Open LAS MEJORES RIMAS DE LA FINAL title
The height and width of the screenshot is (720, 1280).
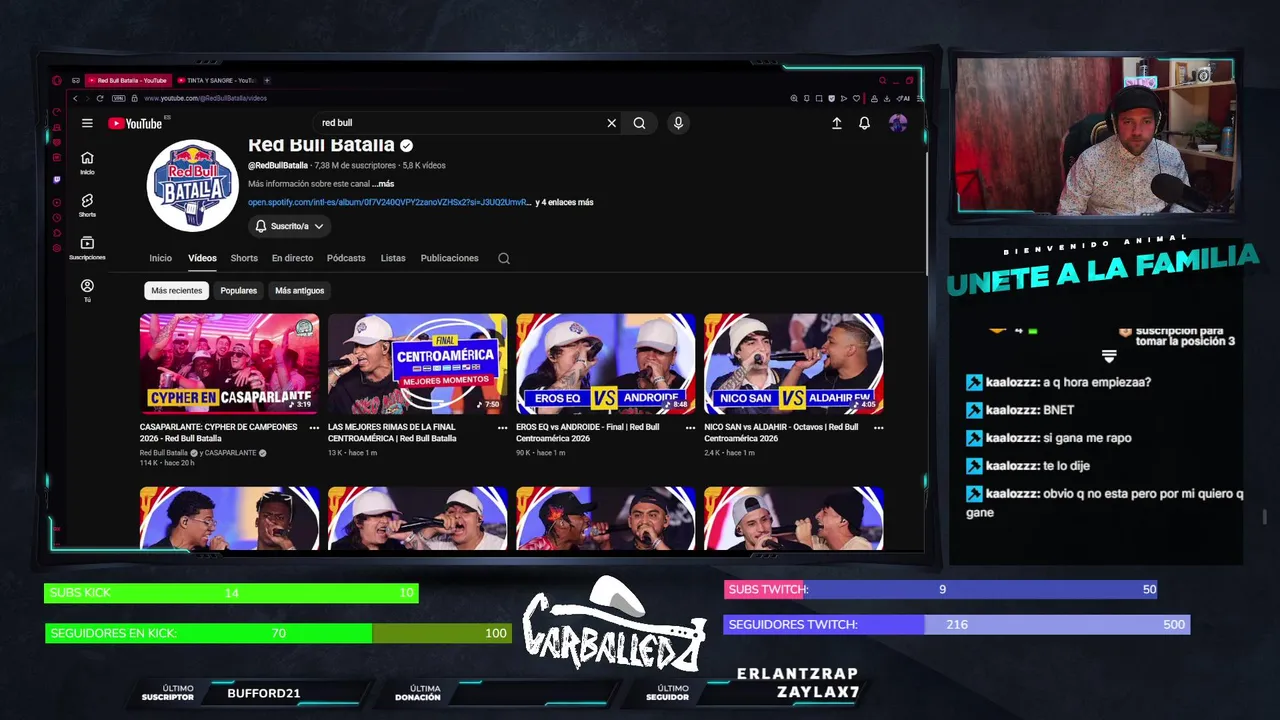click(392, 432)
